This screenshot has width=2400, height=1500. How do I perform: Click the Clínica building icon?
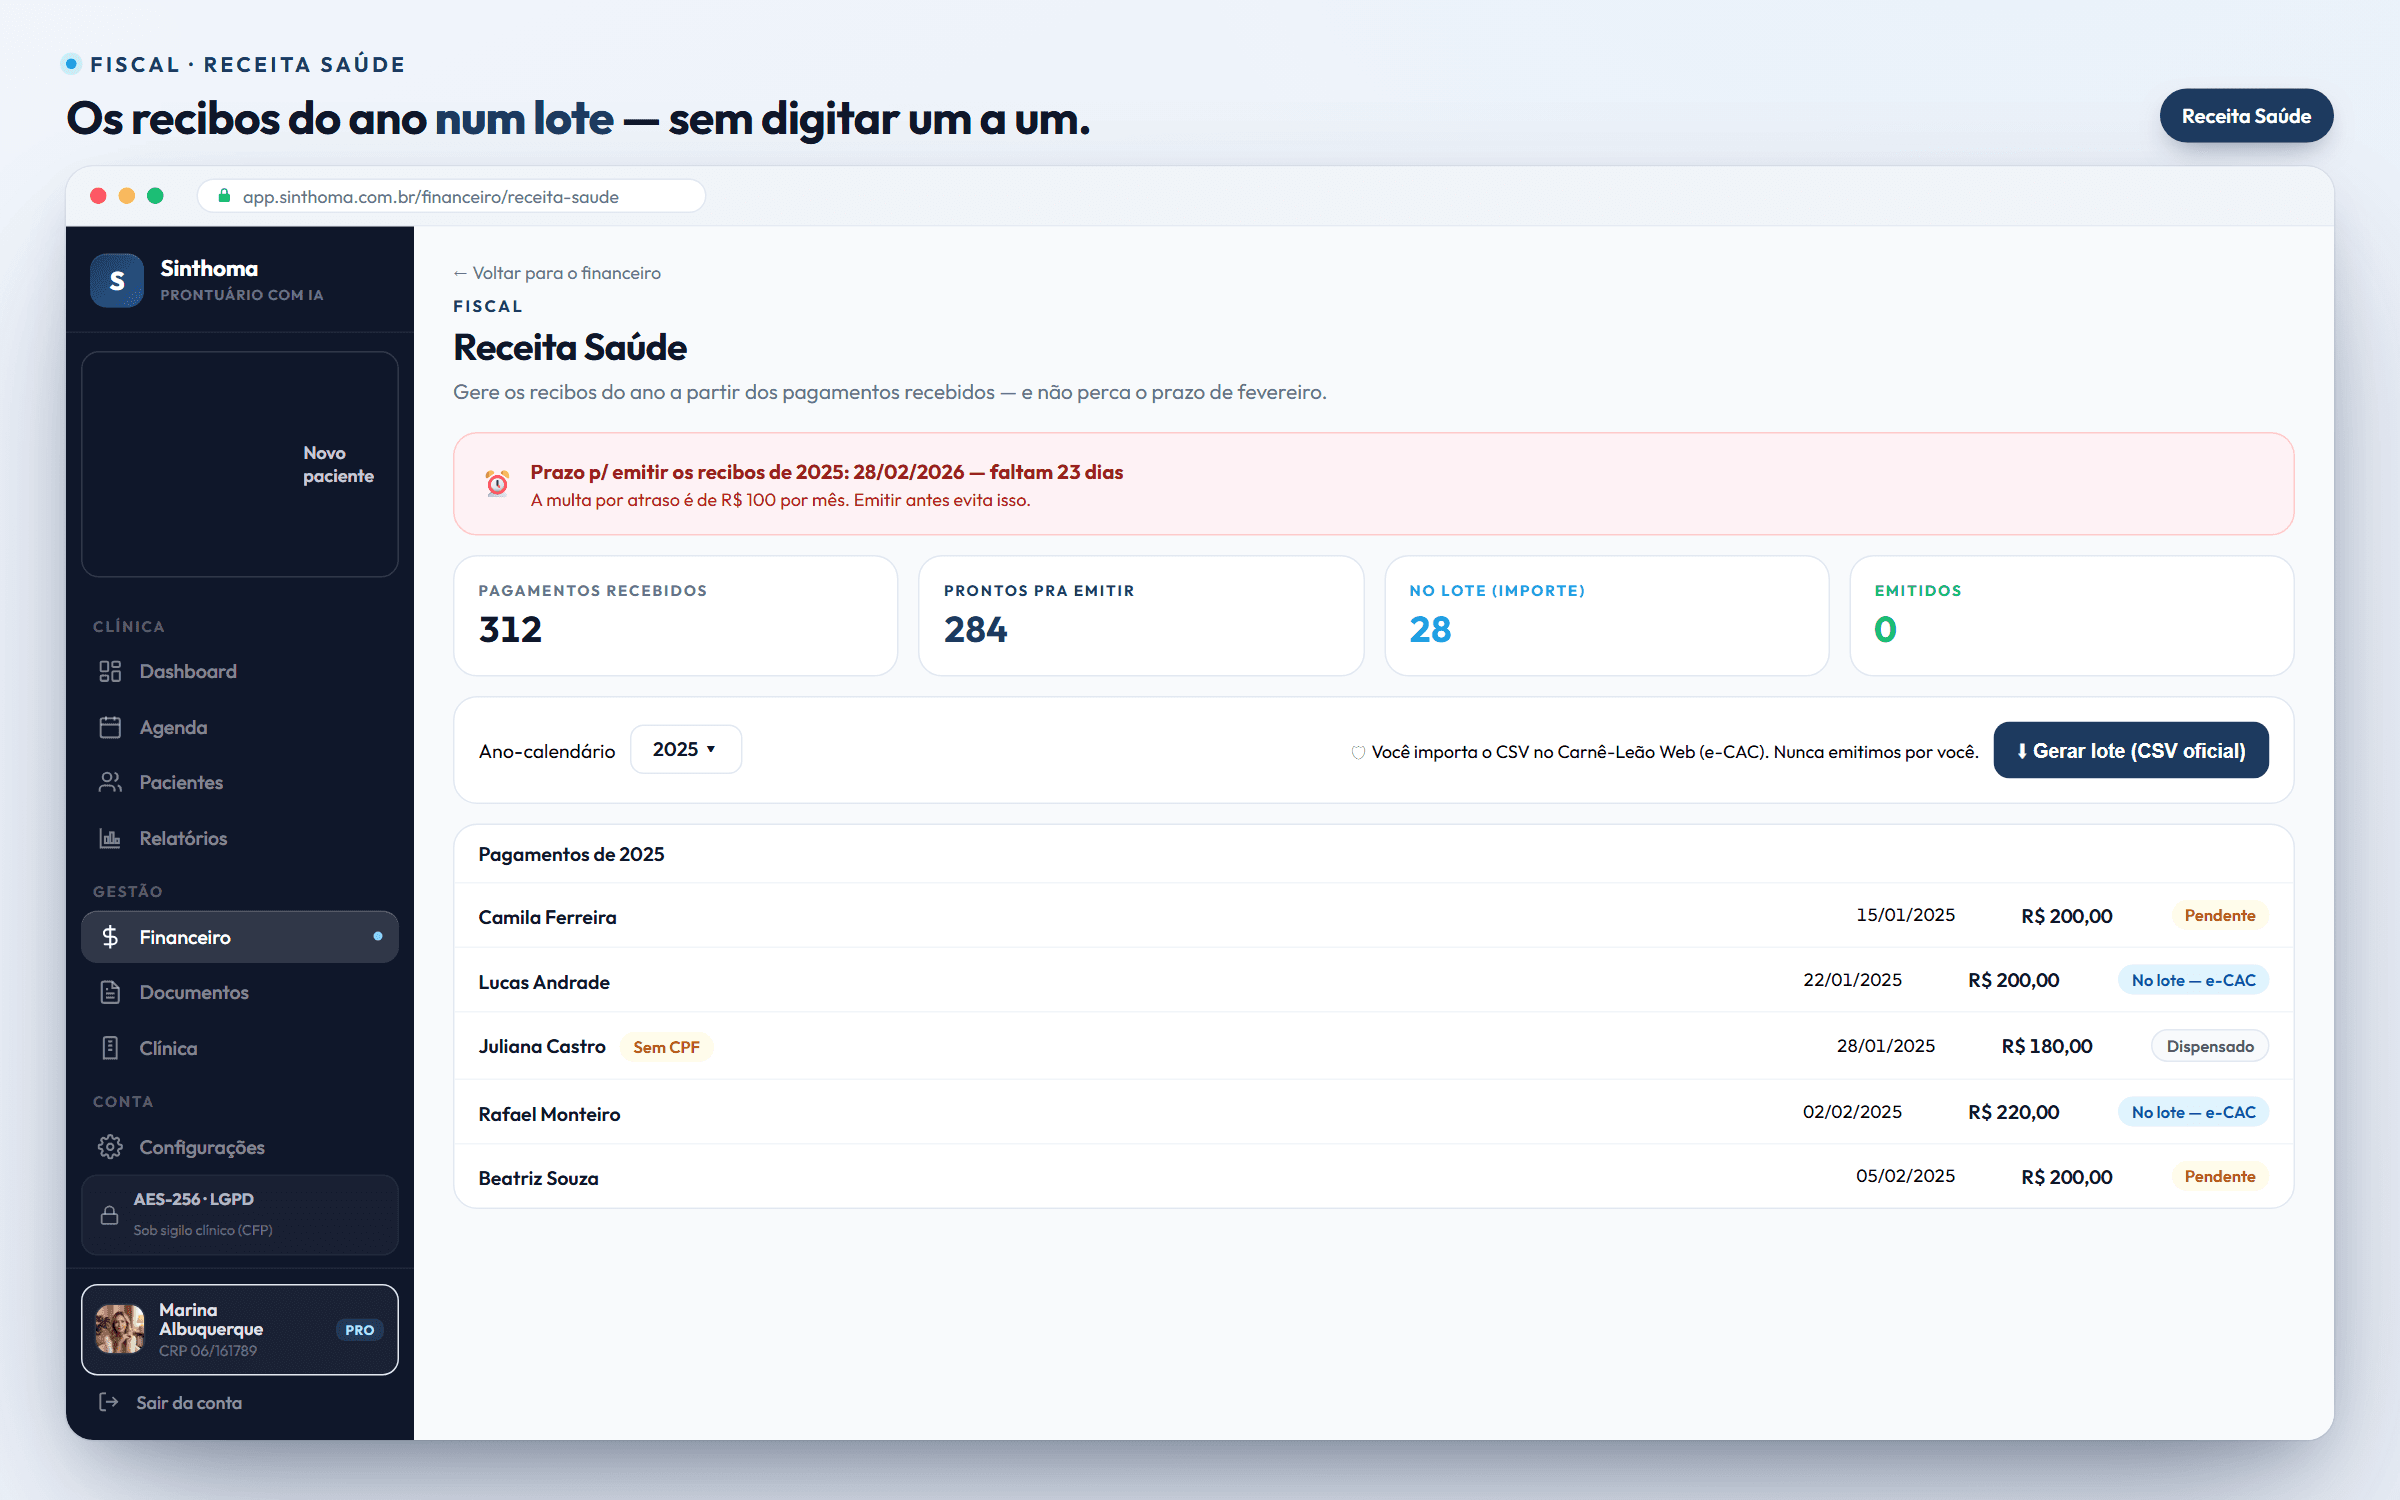[110, 1048]
